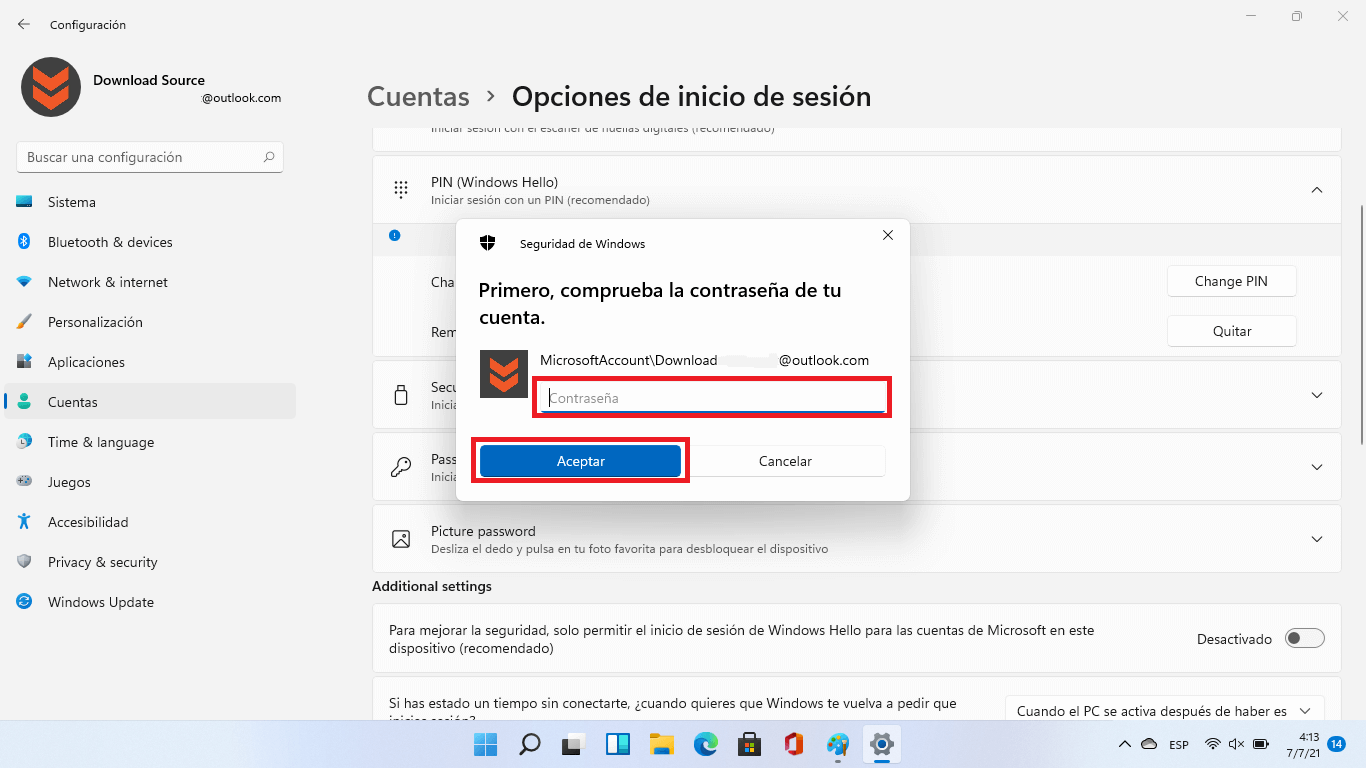Screen dimensions: 1366x768
Task: Click the Aplicaciones grid icon
Action: point(24,362)
